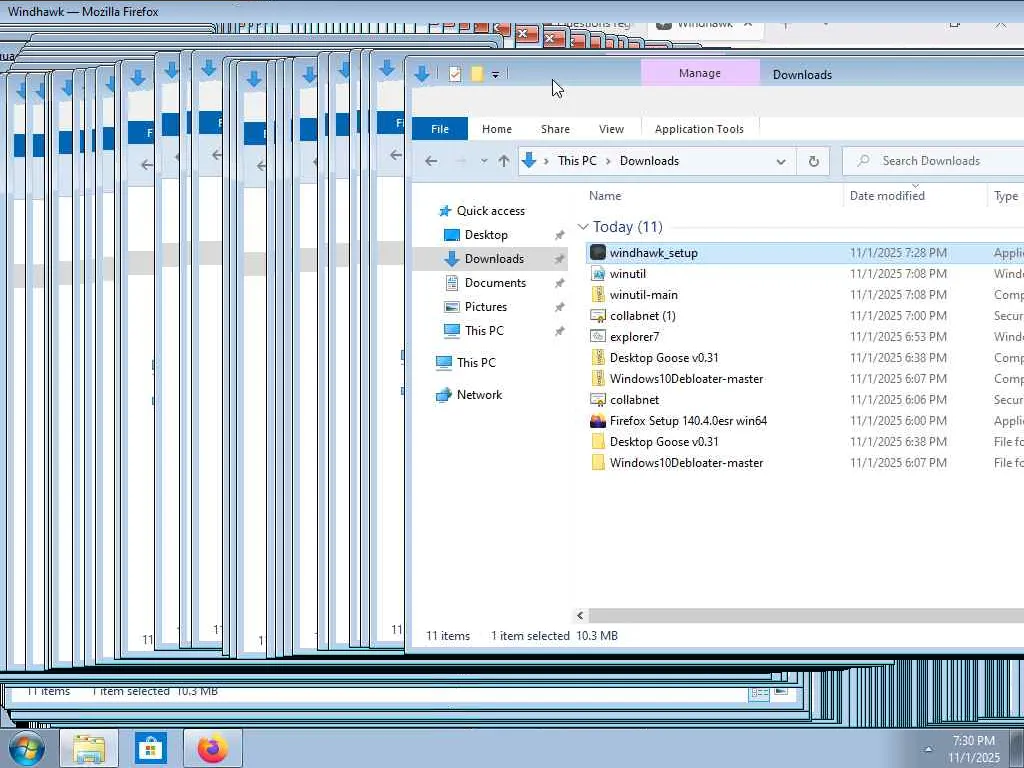The height and width of the screenshot is (768, 1024).
Task: Click the pin icon beside Documents
Action: click(x=559, y=283)
